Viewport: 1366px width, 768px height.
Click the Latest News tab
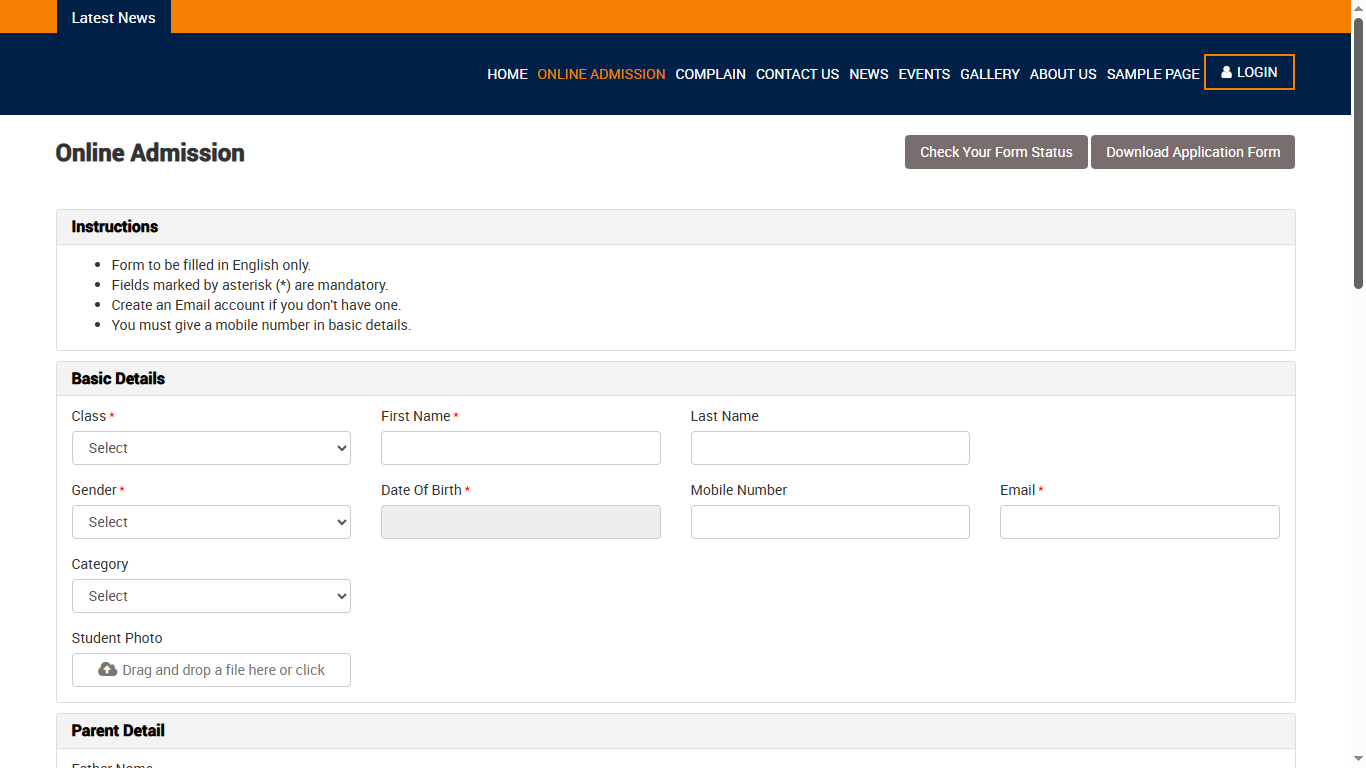pos(113,17)
